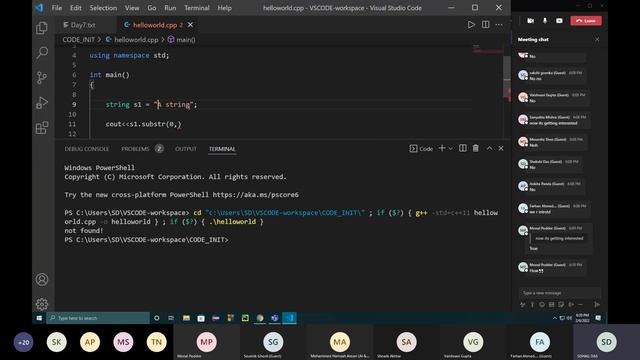Viewport: 640px width, 360px height.
Task: Open the Search view in activity bar
Action: 42,53
